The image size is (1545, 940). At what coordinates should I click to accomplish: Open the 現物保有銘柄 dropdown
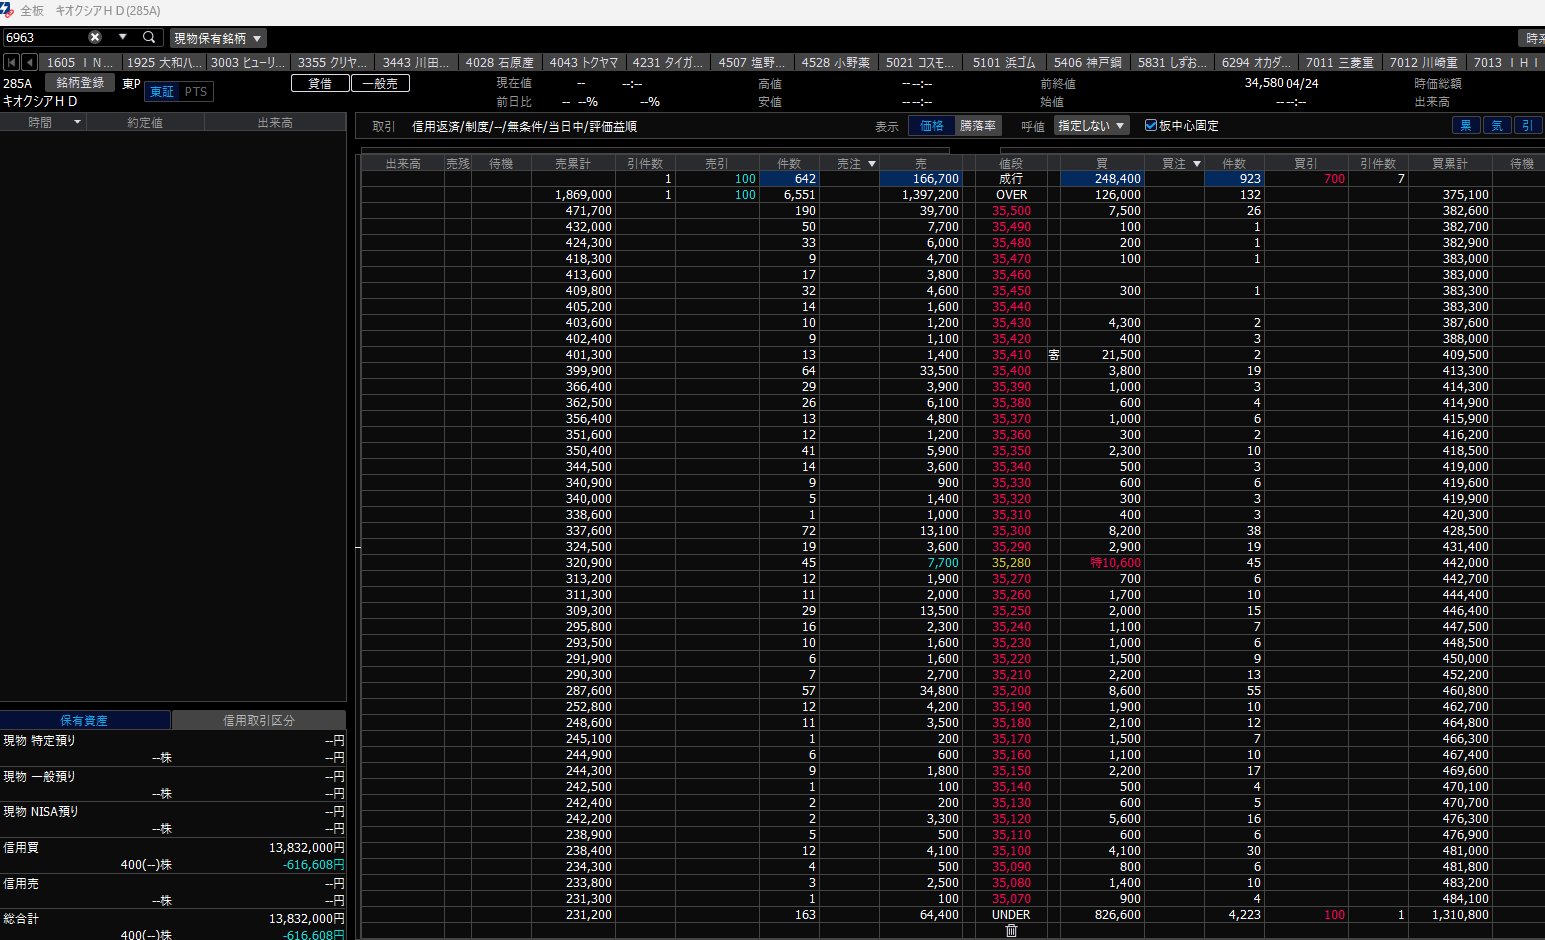218,38
